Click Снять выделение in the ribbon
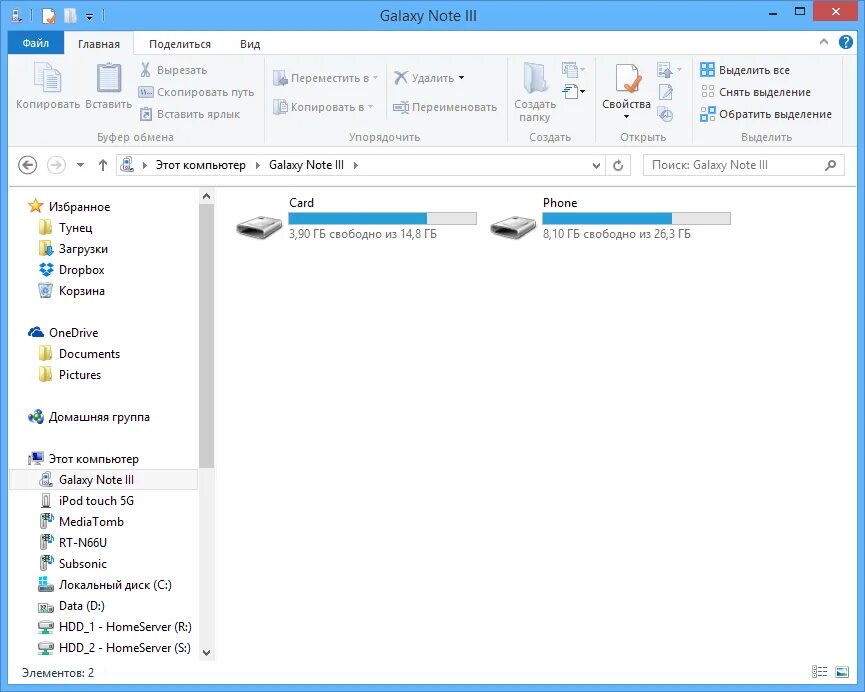Image resolution: width=865 pixels, height=692 pixels. pyautogui.click(x=756, y=92)
